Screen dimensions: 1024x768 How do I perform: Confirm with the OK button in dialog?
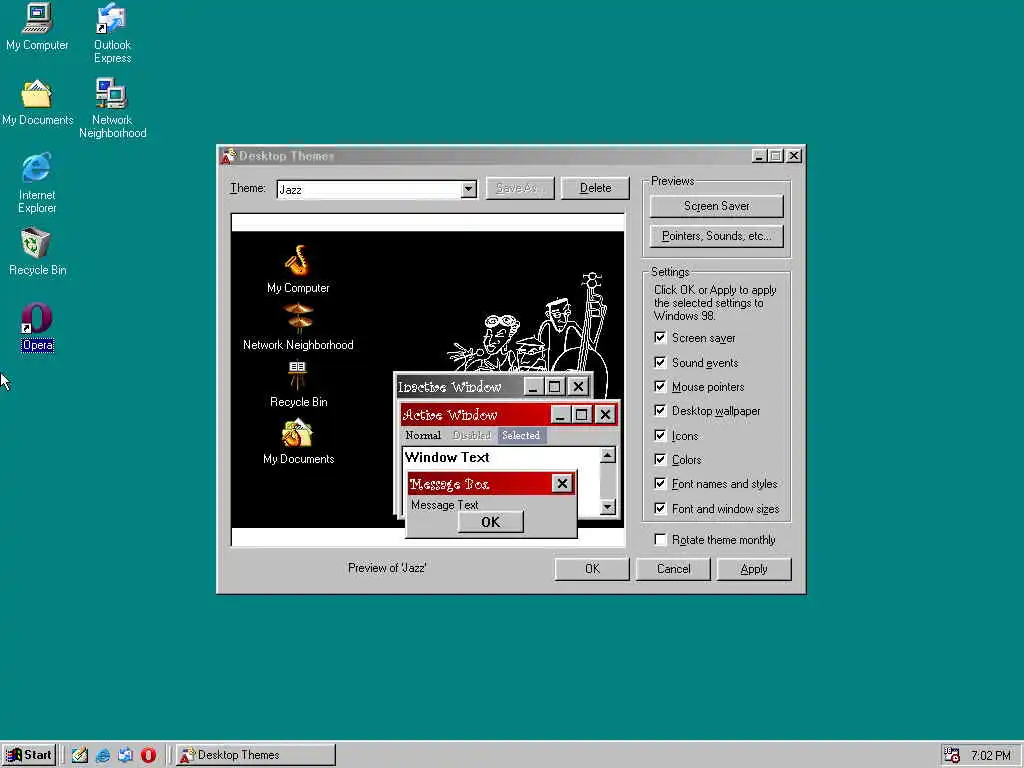(x=592, y=569)
